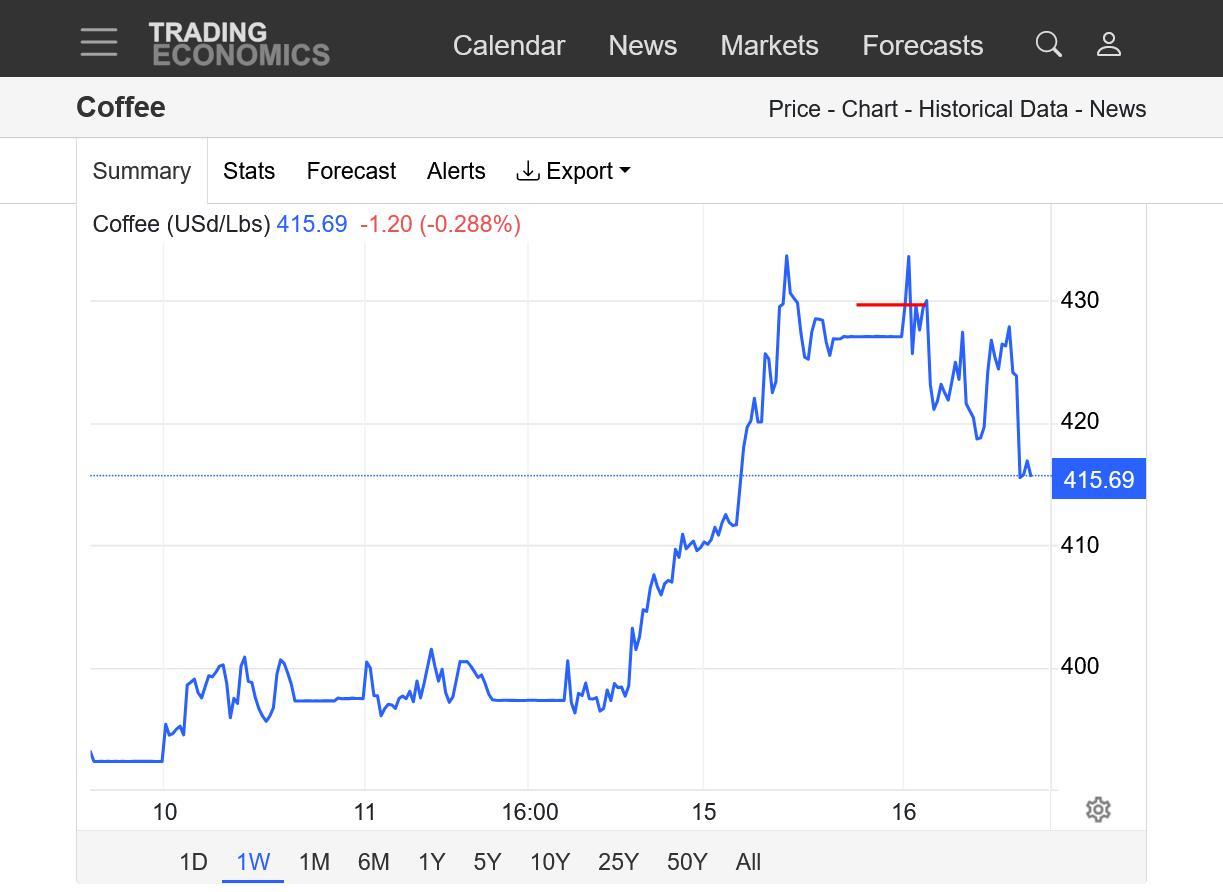Screen dimensions: 1223x892
Task: Open the Alerts tab
Action: (x=456, y=171)
